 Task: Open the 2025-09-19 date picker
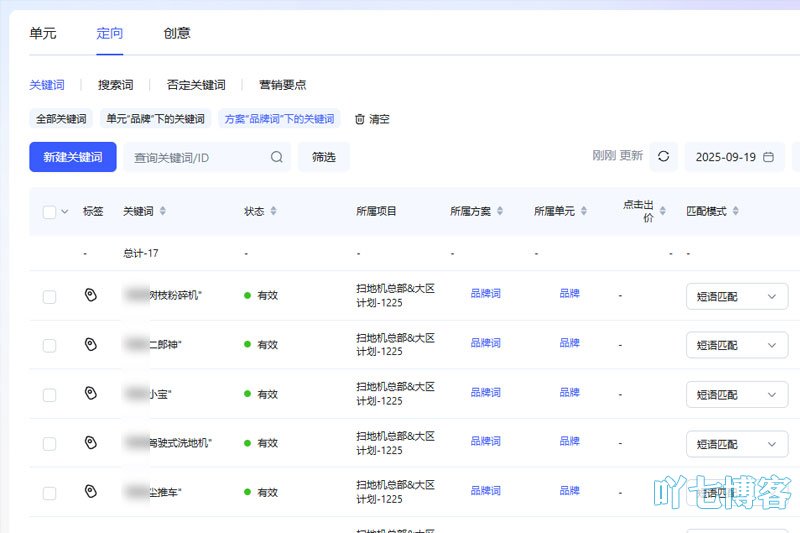734,157
